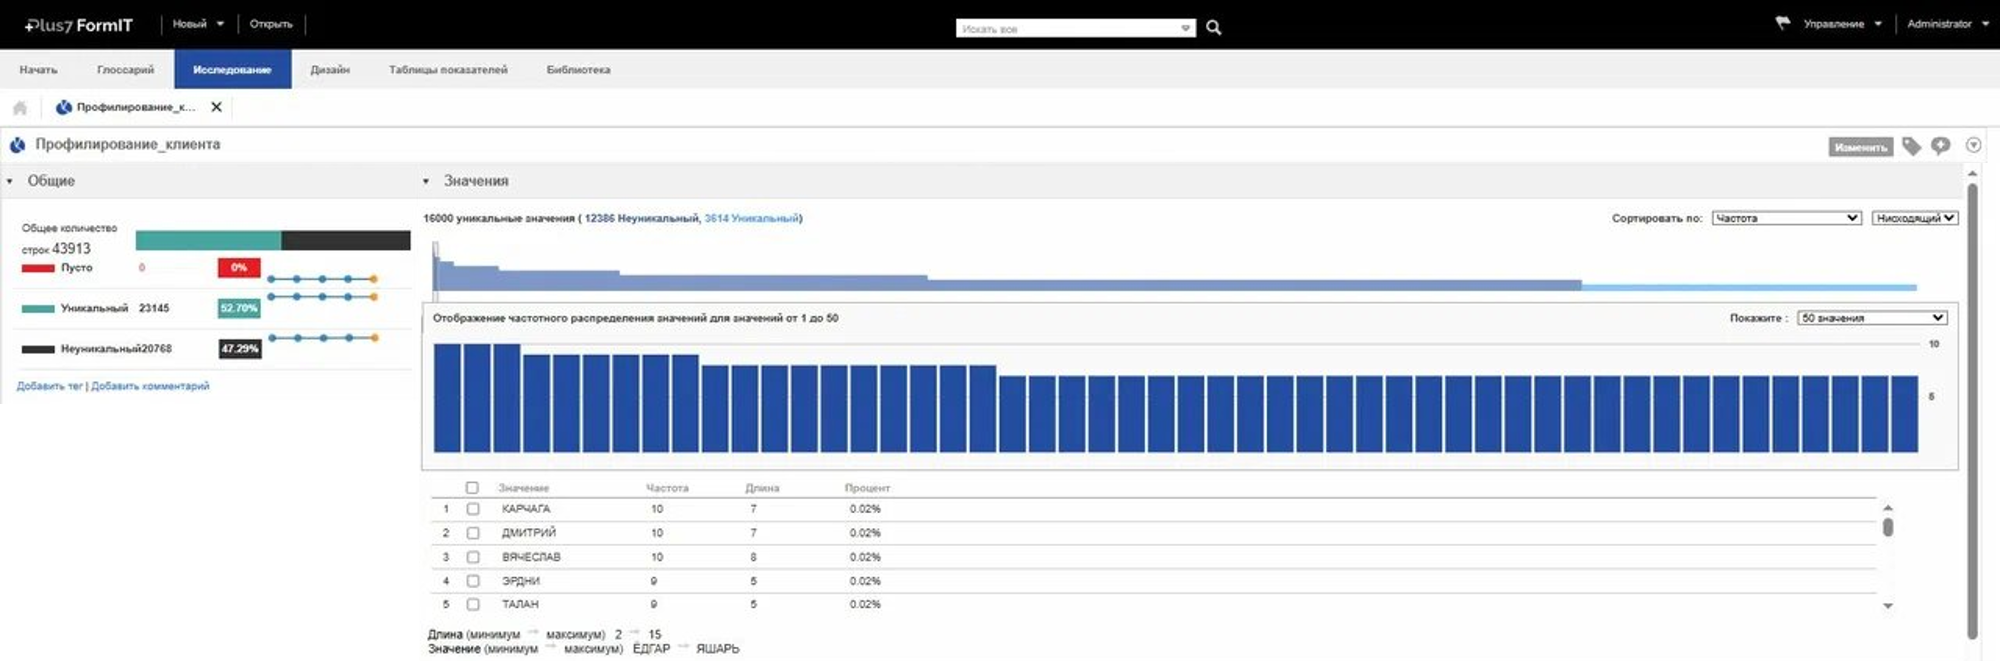Image resolution: width=2000 pixels, height=661 pixels.
Task: Click the Добавить комментарий link
Action: [x=150, y=386]
